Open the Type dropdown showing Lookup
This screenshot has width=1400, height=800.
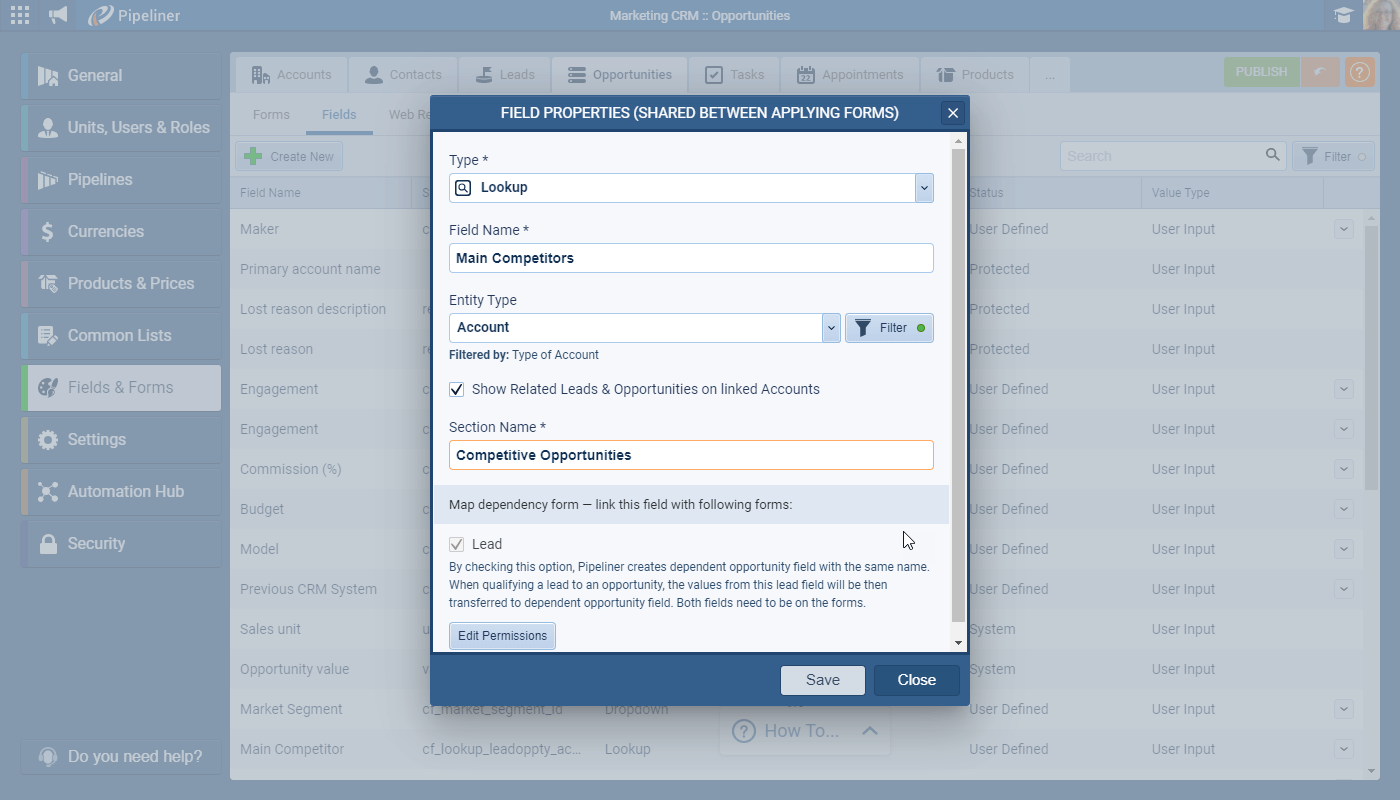(923, 187)
